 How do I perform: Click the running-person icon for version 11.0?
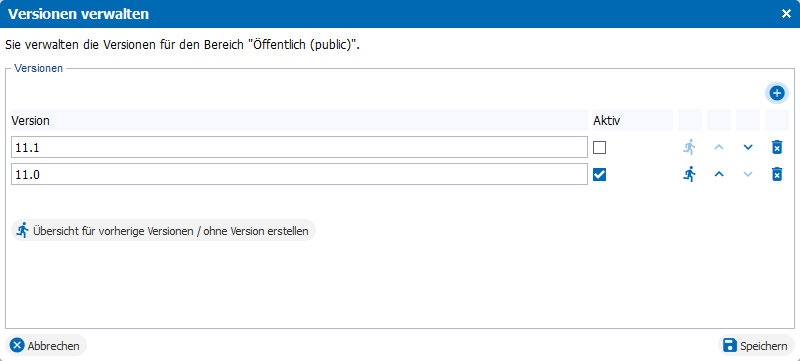(690, 174)
